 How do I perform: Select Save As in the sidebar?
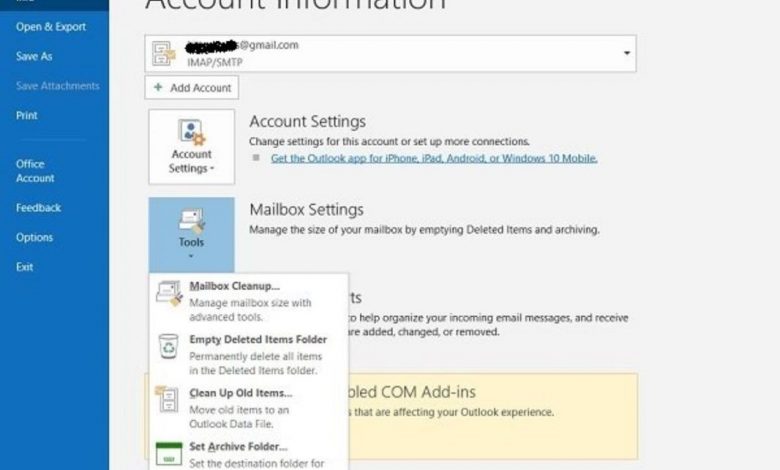tap(34, 57)
